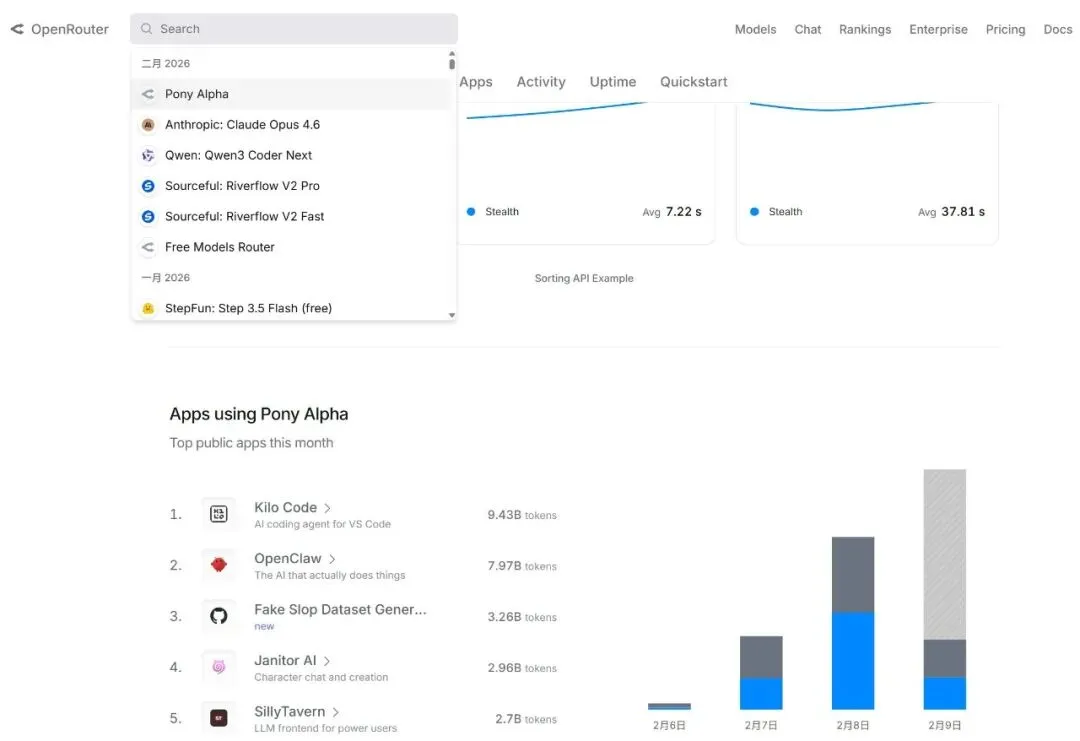
Task: Choose Sourceful: Riverflow V2 Pro result
Action: [x=293, y=186]
